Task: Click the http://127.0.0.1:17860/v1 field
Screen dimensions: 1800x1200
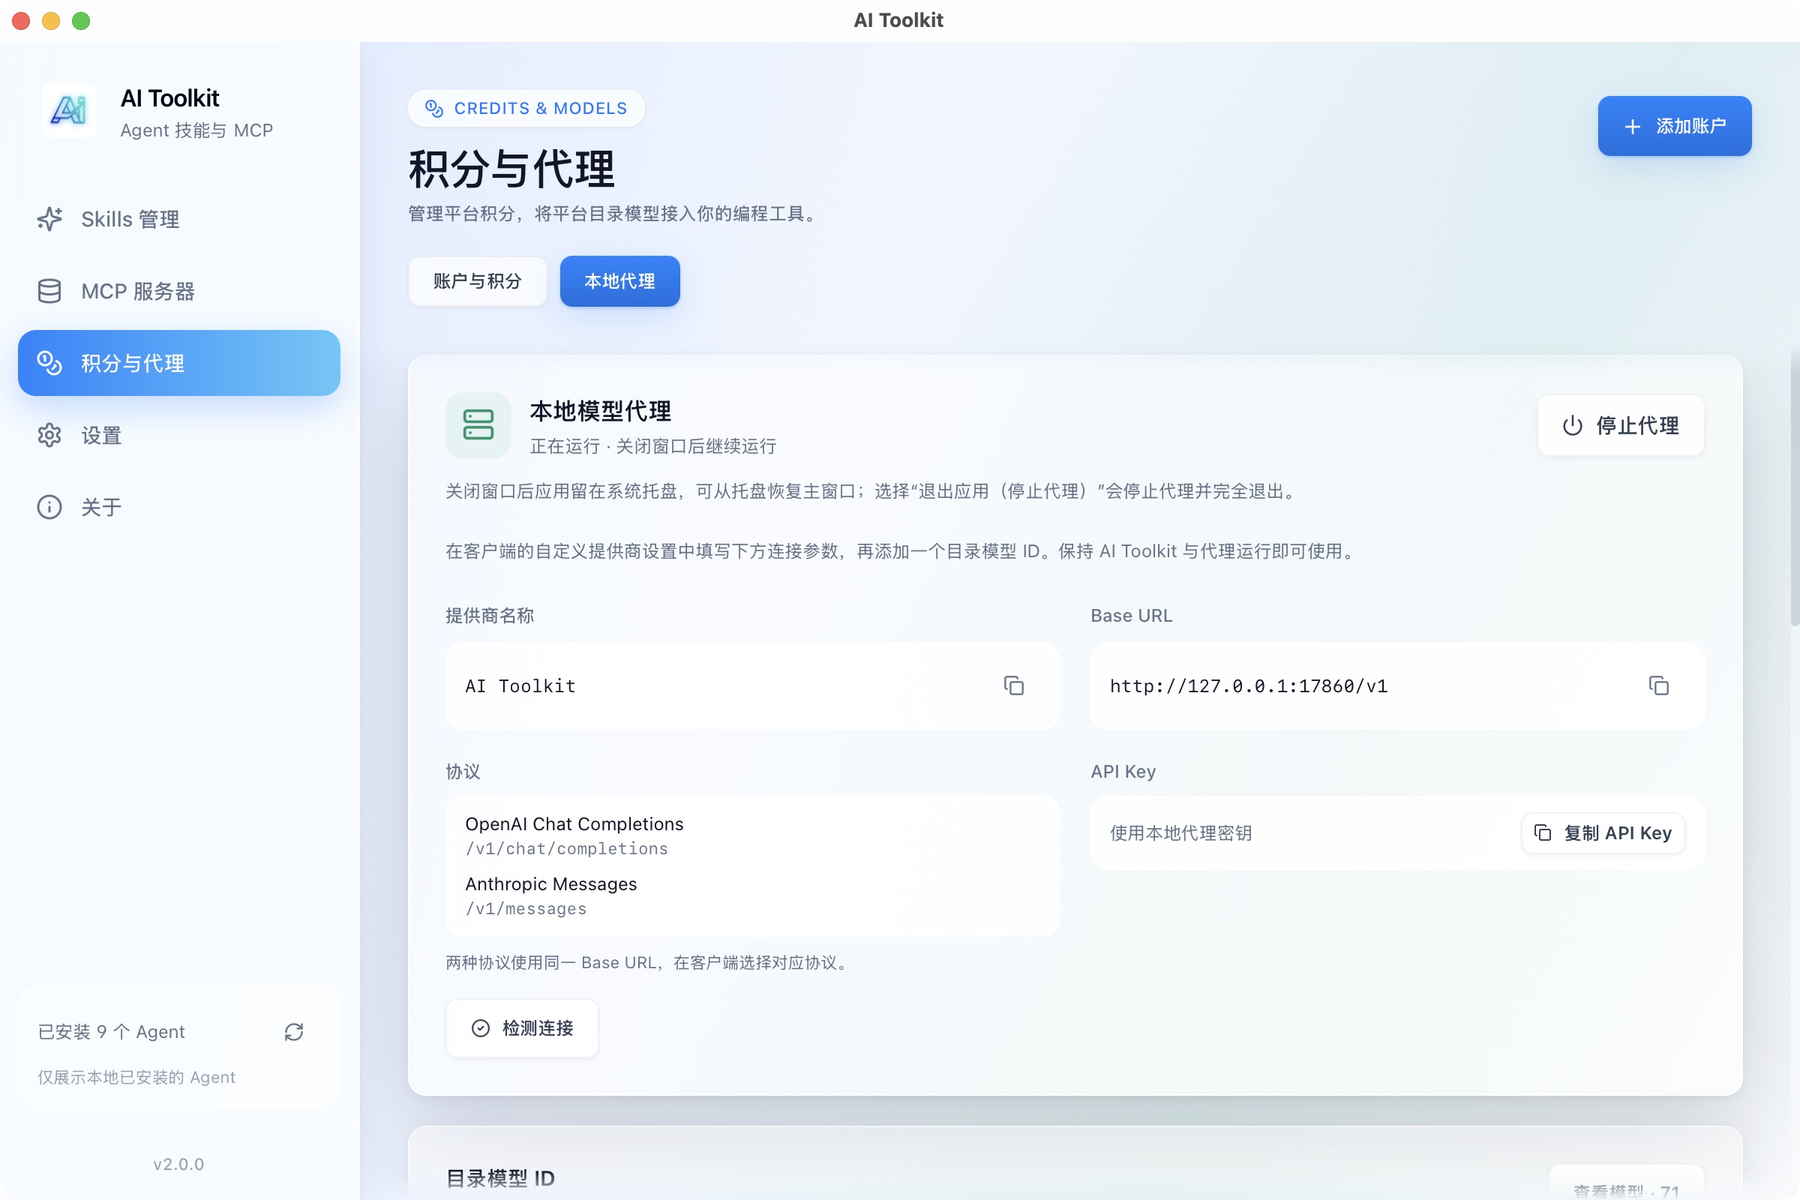Action: [x=1398, y=686]
